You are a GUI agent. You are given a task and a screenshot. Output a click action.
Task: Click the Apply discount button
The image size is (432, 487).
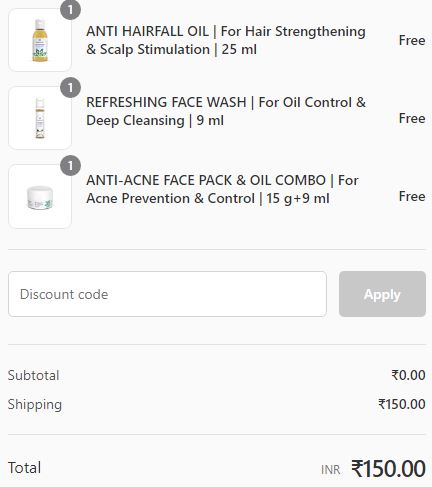tap(382, 294)
